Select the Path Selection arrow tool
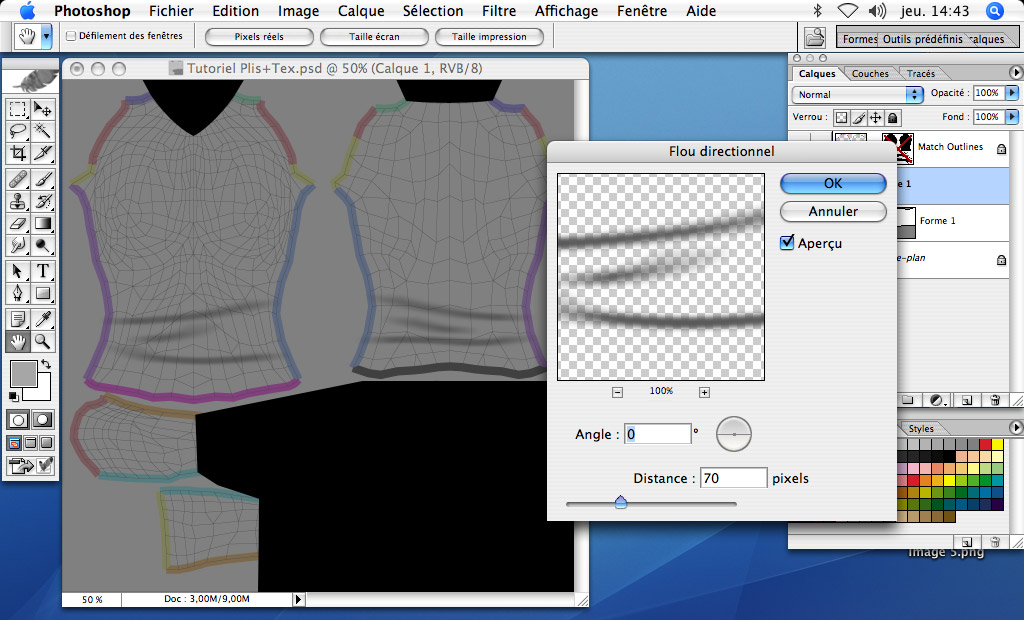1024x620 pixels. coord(18,270)
